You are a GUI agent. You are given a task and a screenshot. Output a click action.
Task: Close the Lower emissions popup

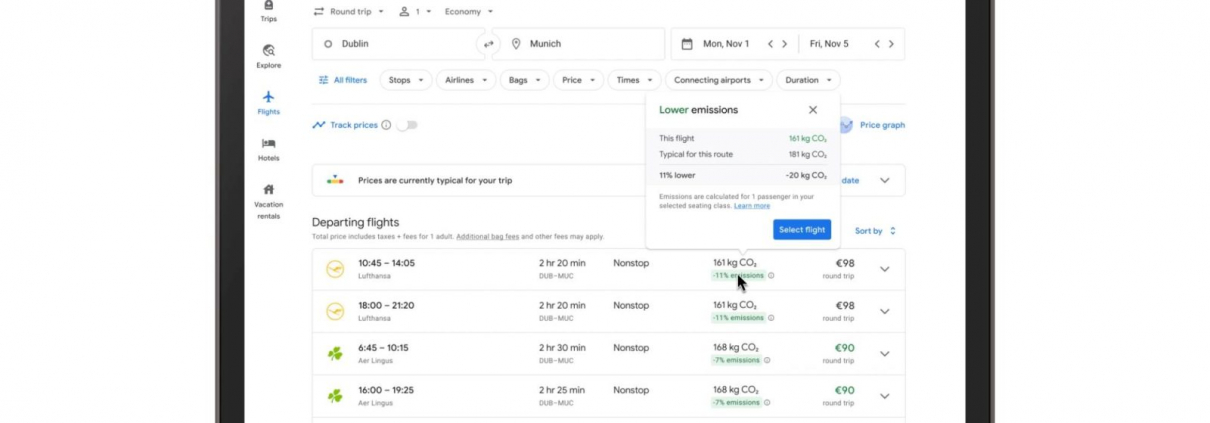pos(813,110)
